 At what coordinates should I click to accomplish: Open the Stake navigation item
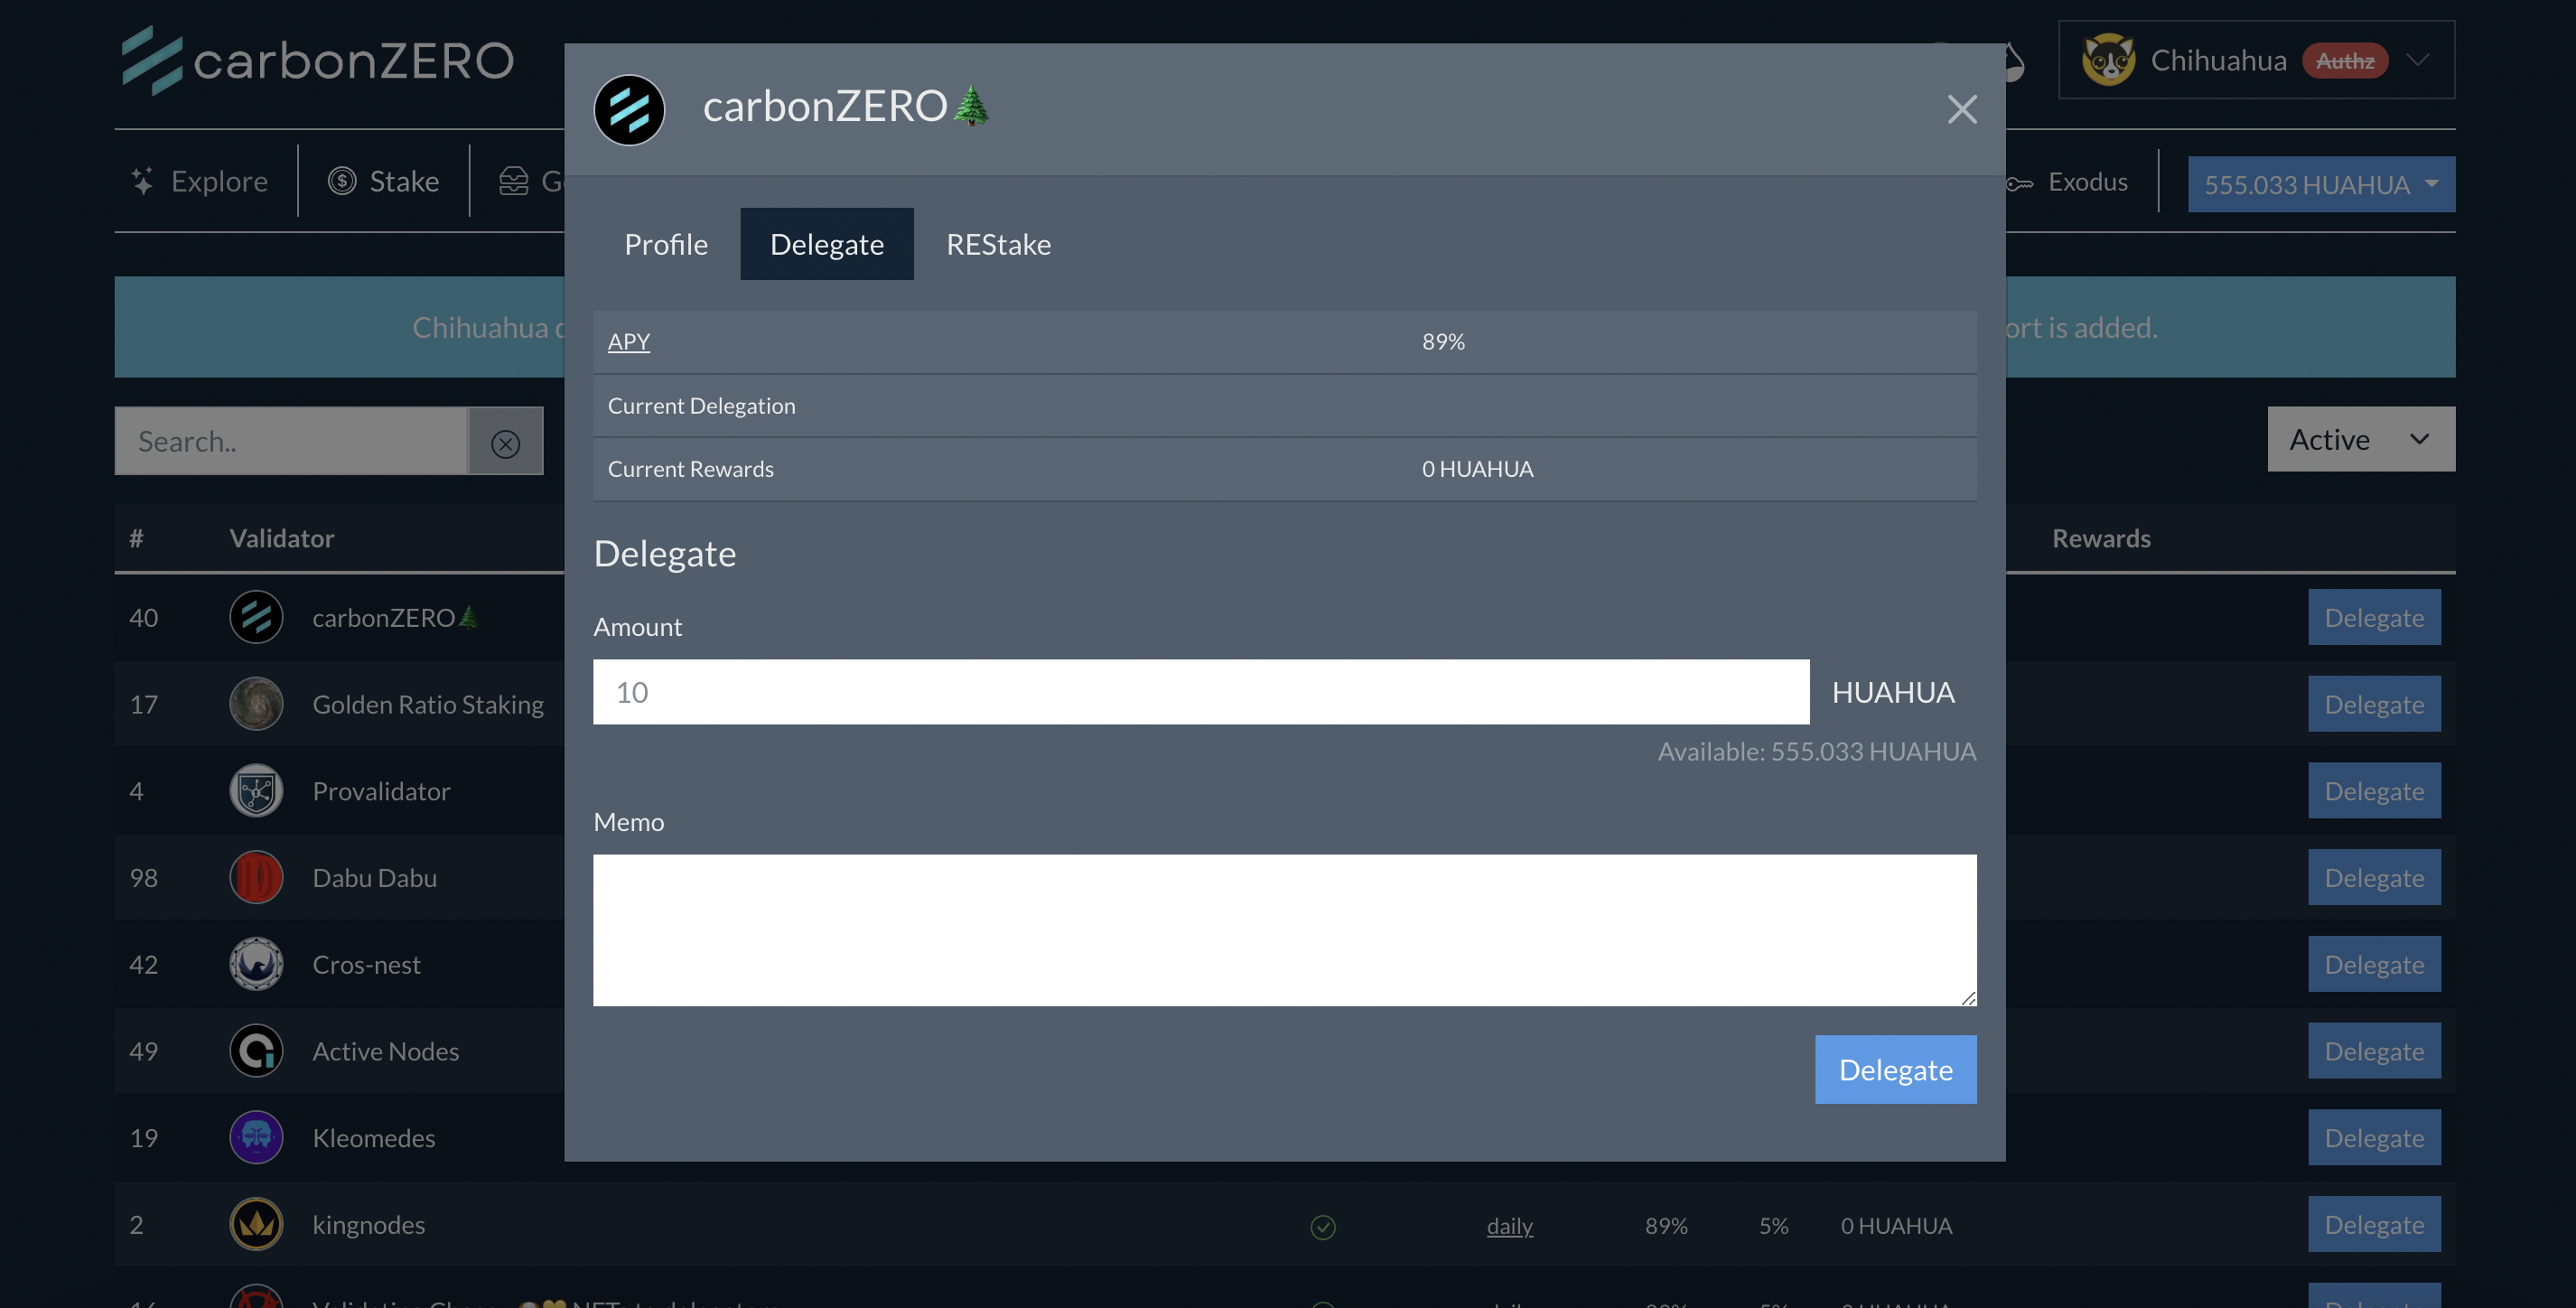[384, 181]
